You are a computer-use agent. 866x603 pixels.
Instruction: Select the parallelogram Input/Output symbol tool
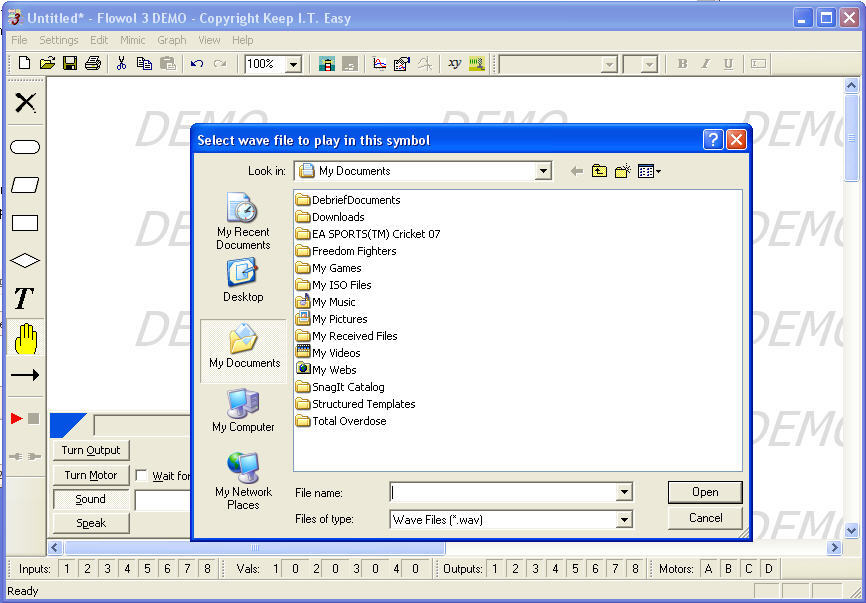click(x=25, y=185)
